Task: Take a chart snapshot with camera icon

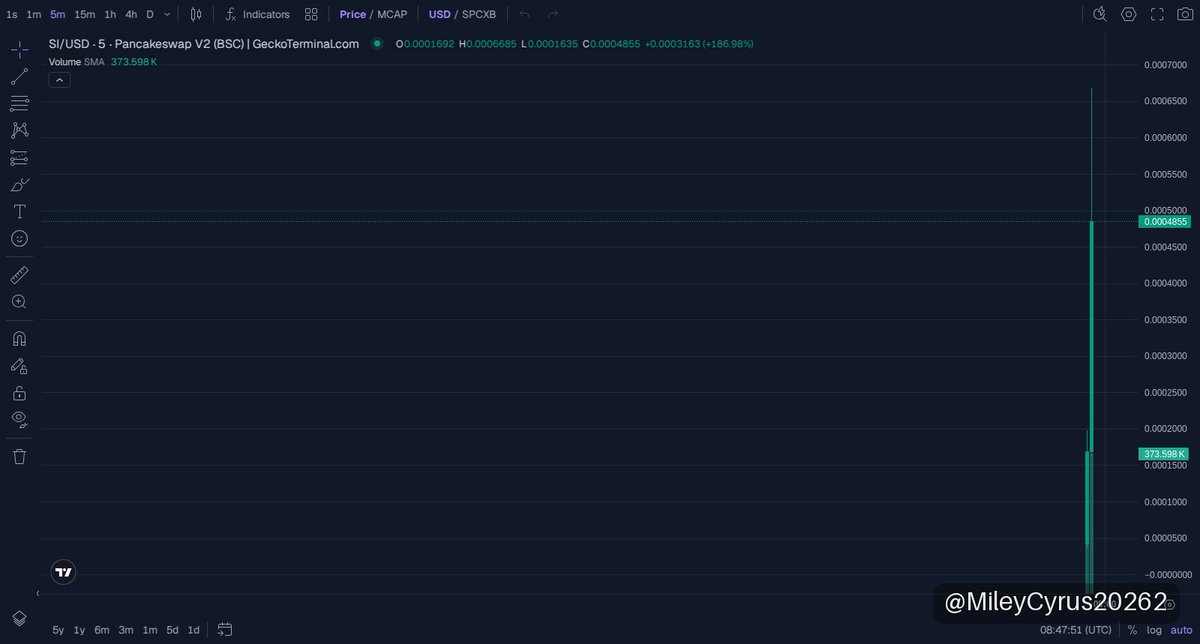Action: (1185, 14)
